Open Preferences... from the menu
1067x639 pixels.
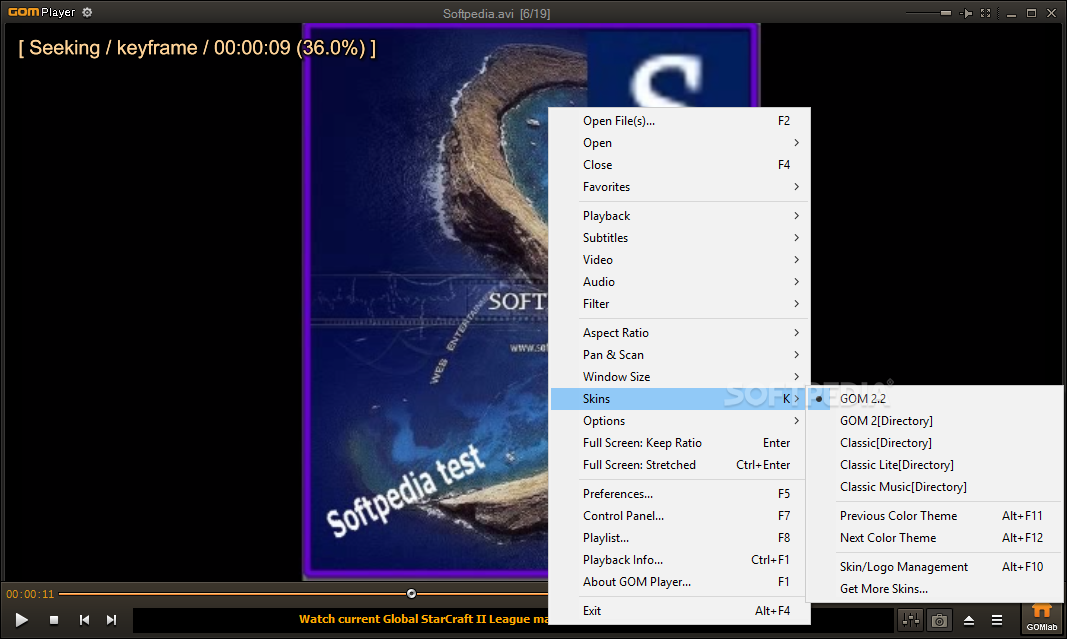coord(679,494)
